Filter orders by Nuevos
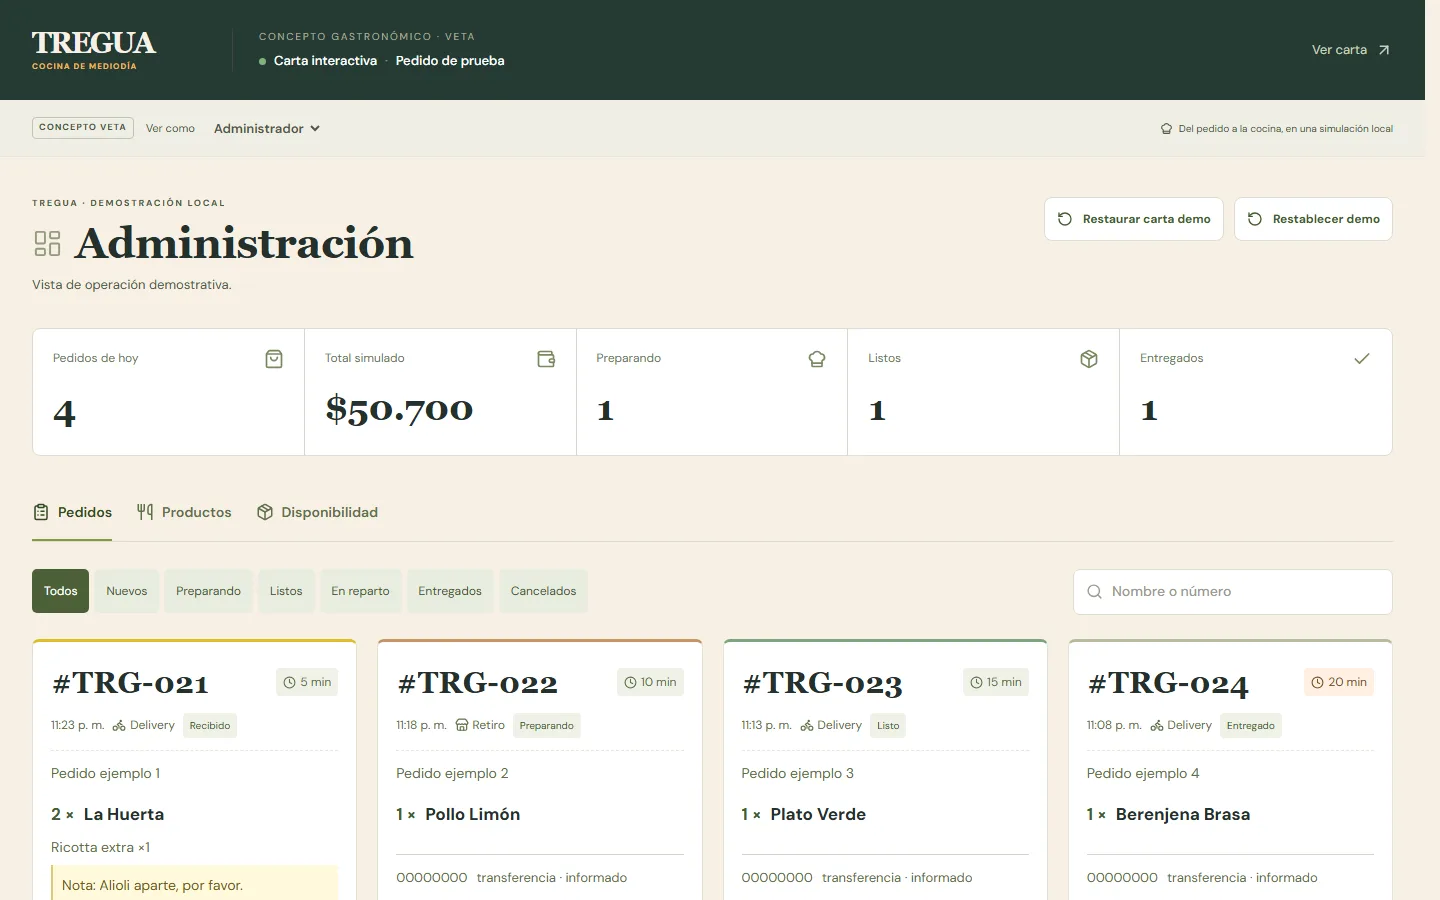 tap(127, 591)
